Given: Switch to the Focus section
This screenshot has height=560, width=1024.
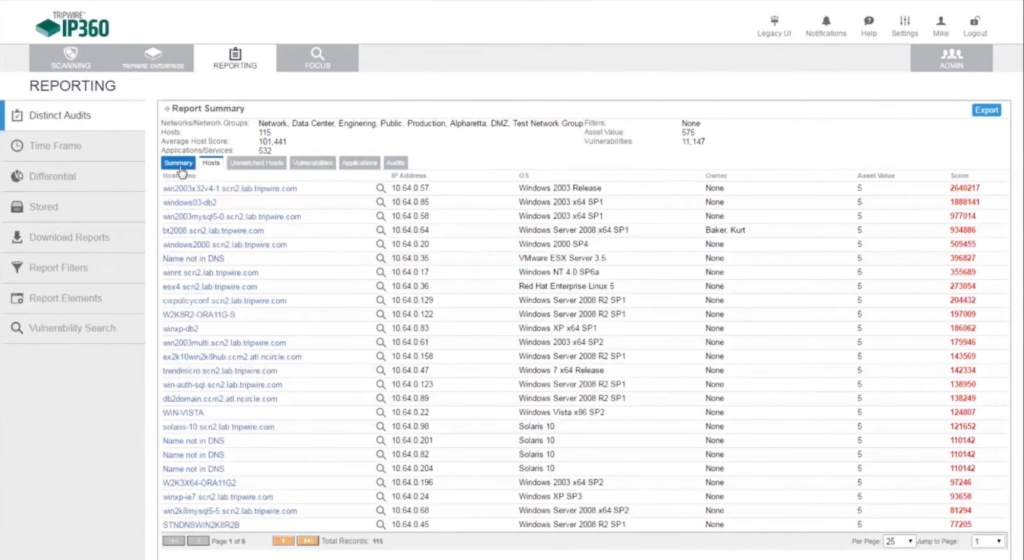Looking at the screenshot, I should pyautogui.click(x=317, y=58).
